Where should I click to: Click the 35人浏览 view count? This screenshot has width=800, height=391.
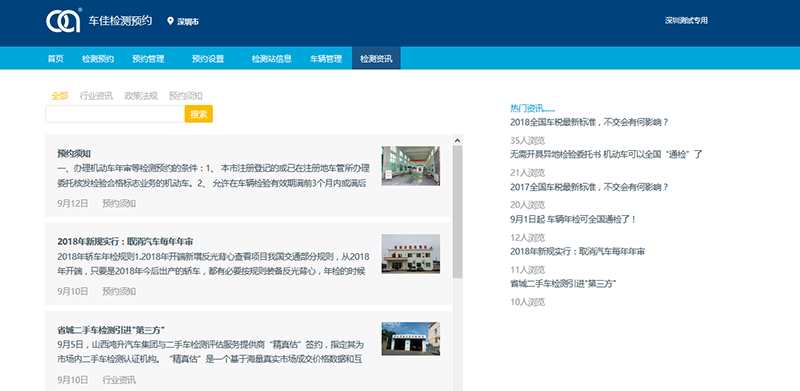pos(528,141)
